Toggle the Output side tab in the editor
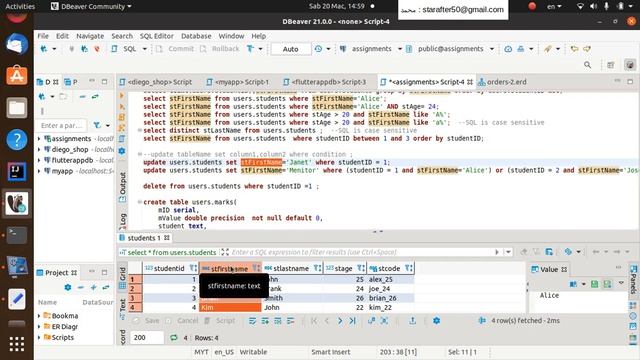This screenshot has width=640, height=360. tap(122, 187)
